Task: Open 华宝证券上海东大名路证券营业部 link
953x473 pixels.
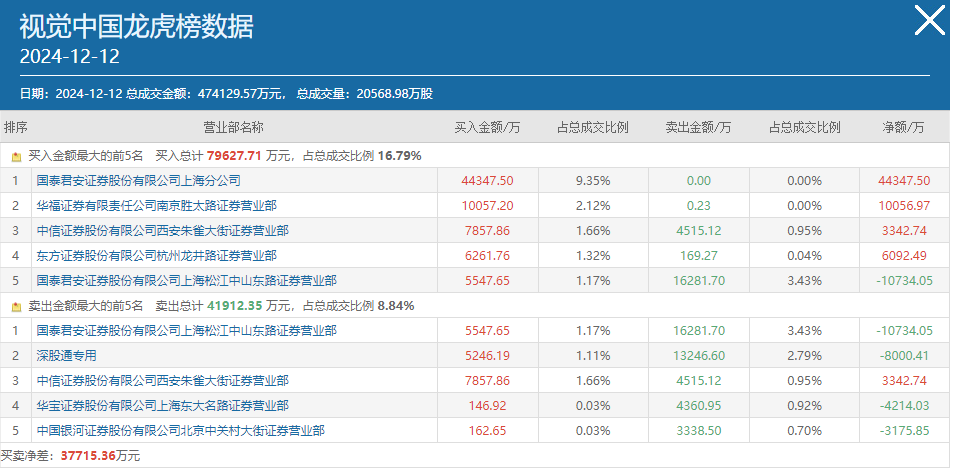Action: click(x=162, y=406)
